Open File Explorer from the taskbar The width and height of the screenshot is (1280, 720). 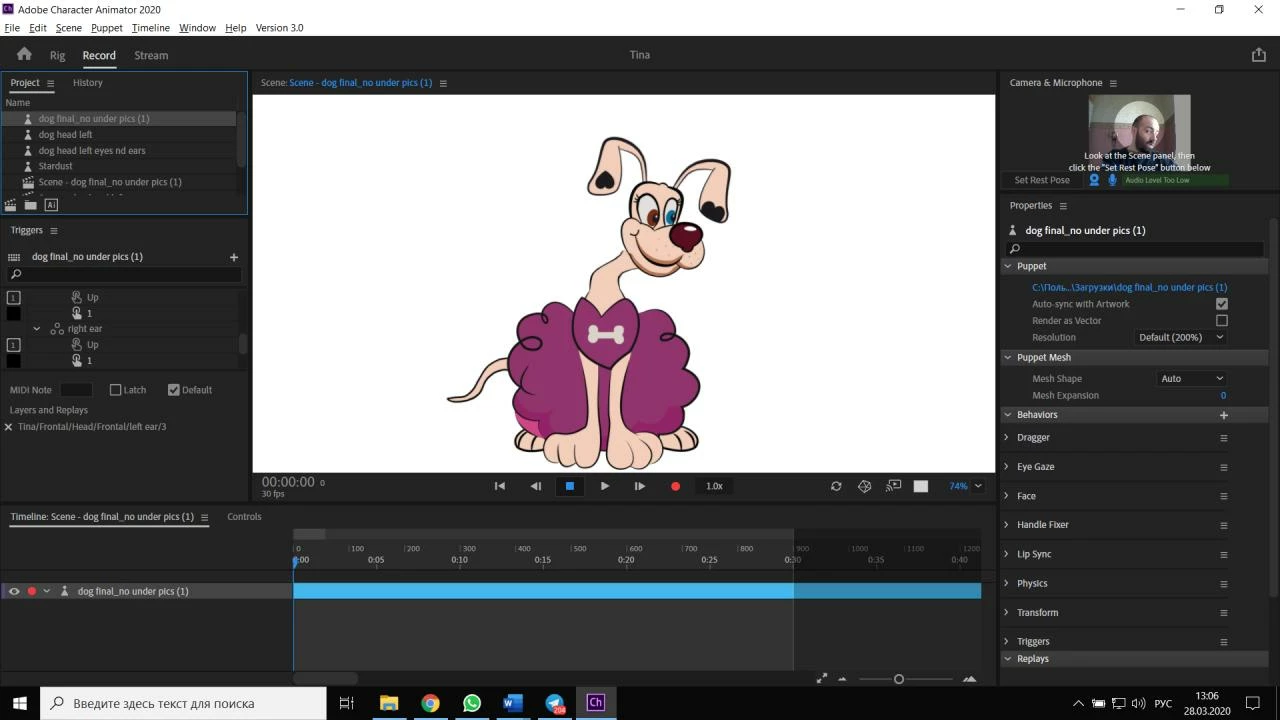pyautogui.click(x=389, y=703)
